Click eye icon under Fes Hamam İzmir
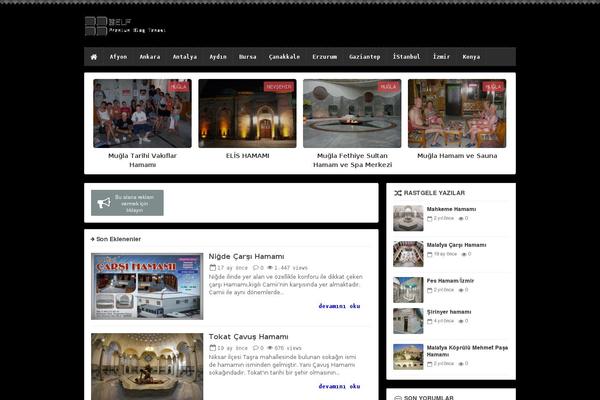600x400 pixels. [x=461, y=290]
